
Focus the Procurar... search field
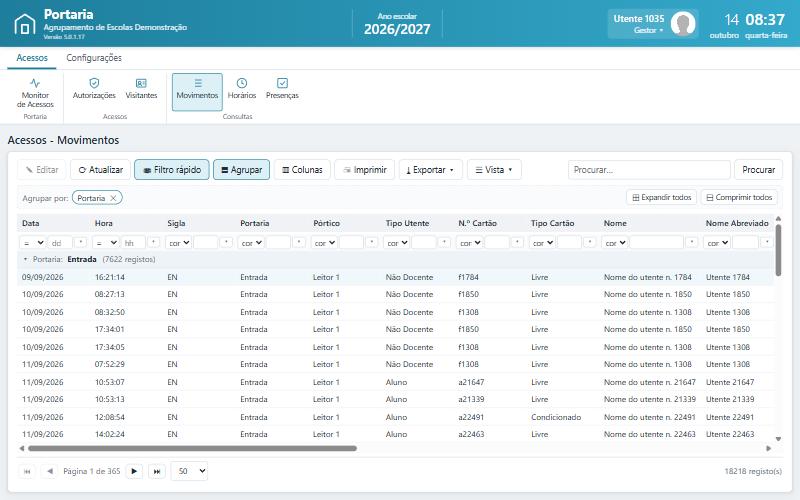coord(649,169)
